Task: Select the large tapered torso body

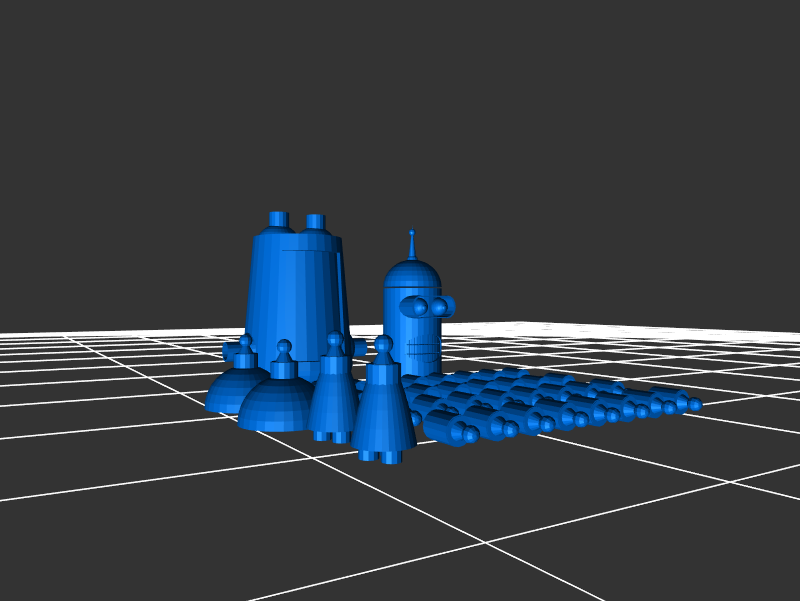Action: (x=295, y=290)
